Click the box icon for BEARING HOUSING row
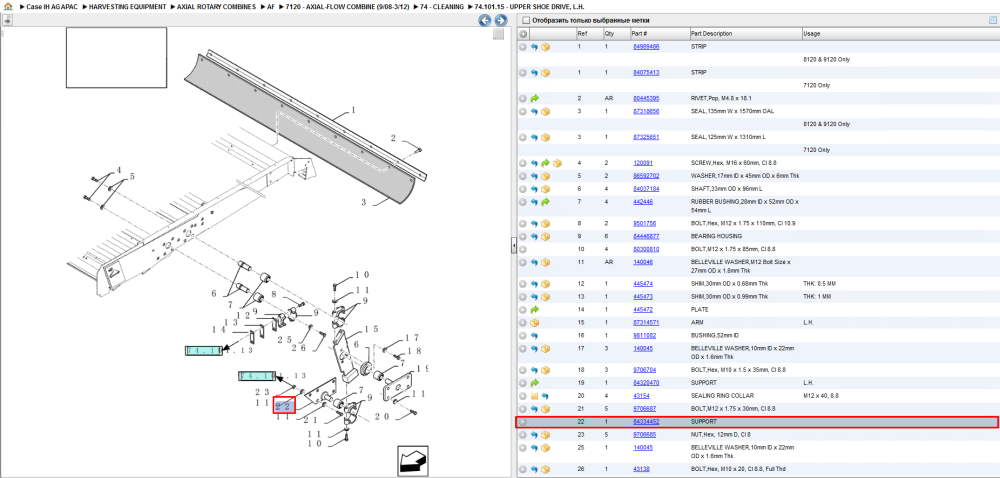Screen dimensions: 1000x478 point(546,236)
